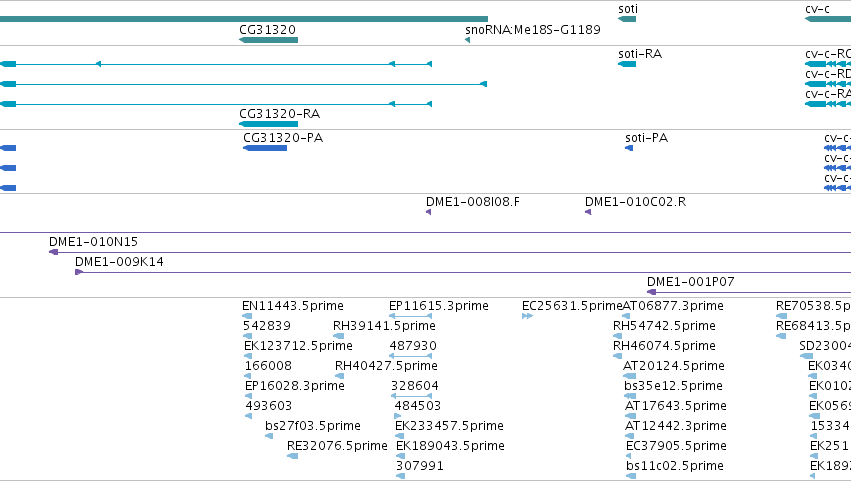Click the EC37905.5prime label

(676, 446)
